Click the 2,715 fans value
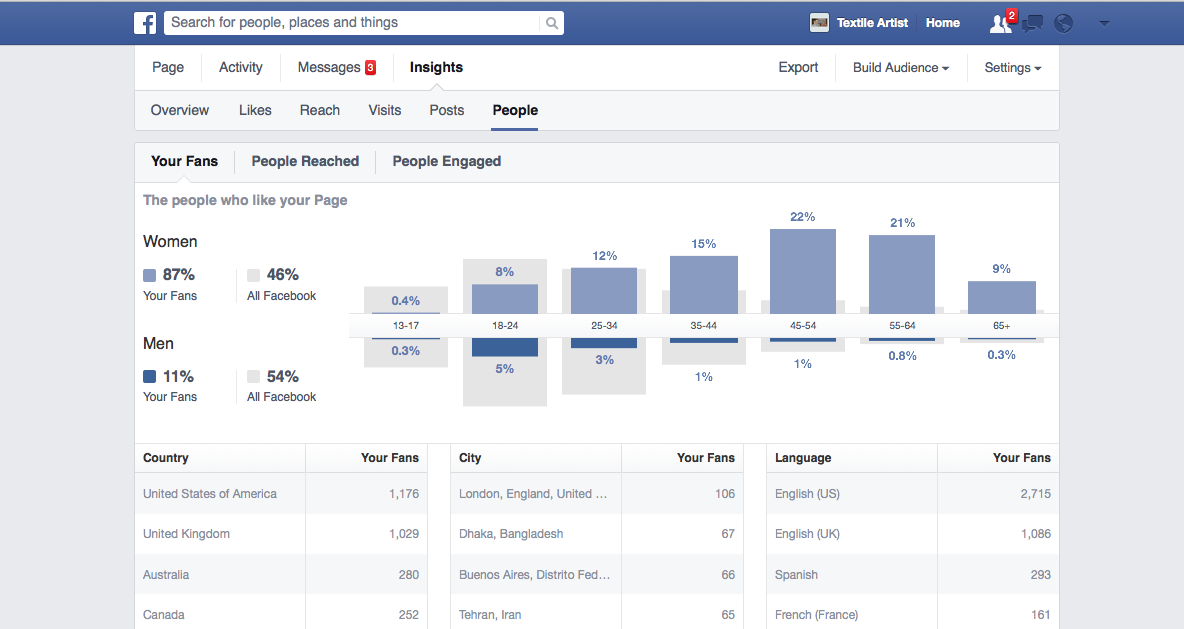This screenshot has width=1184, height=629. point(1035,494)
